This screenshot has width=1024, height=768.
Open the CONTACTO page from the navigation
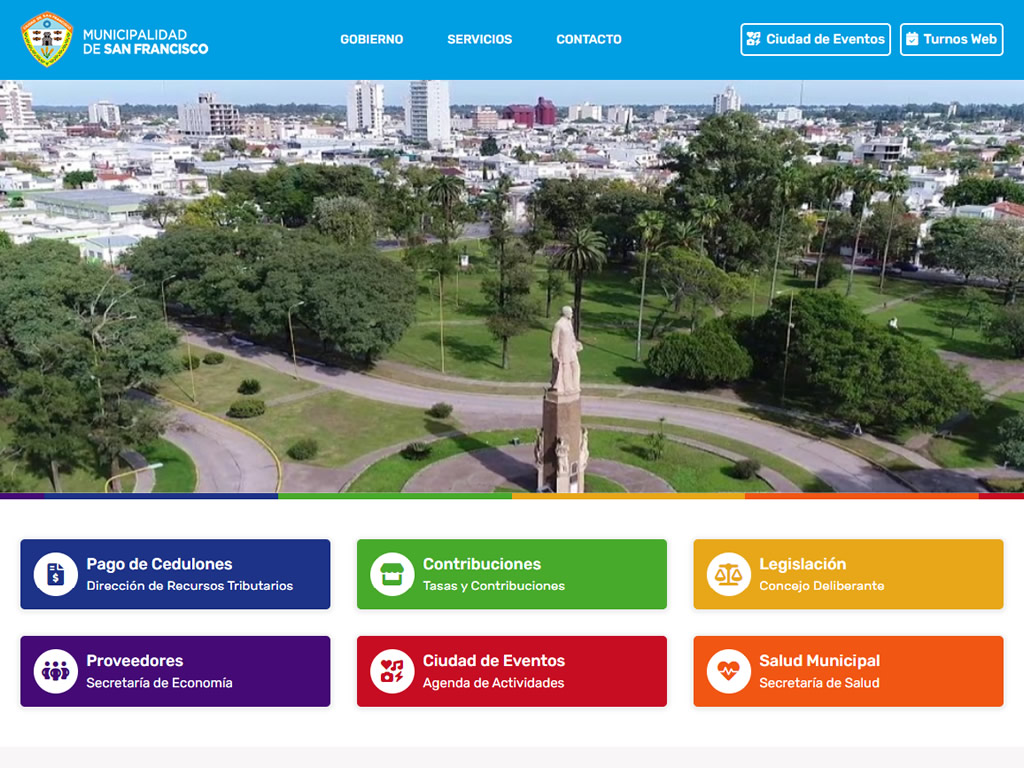(x=588, y=40)
